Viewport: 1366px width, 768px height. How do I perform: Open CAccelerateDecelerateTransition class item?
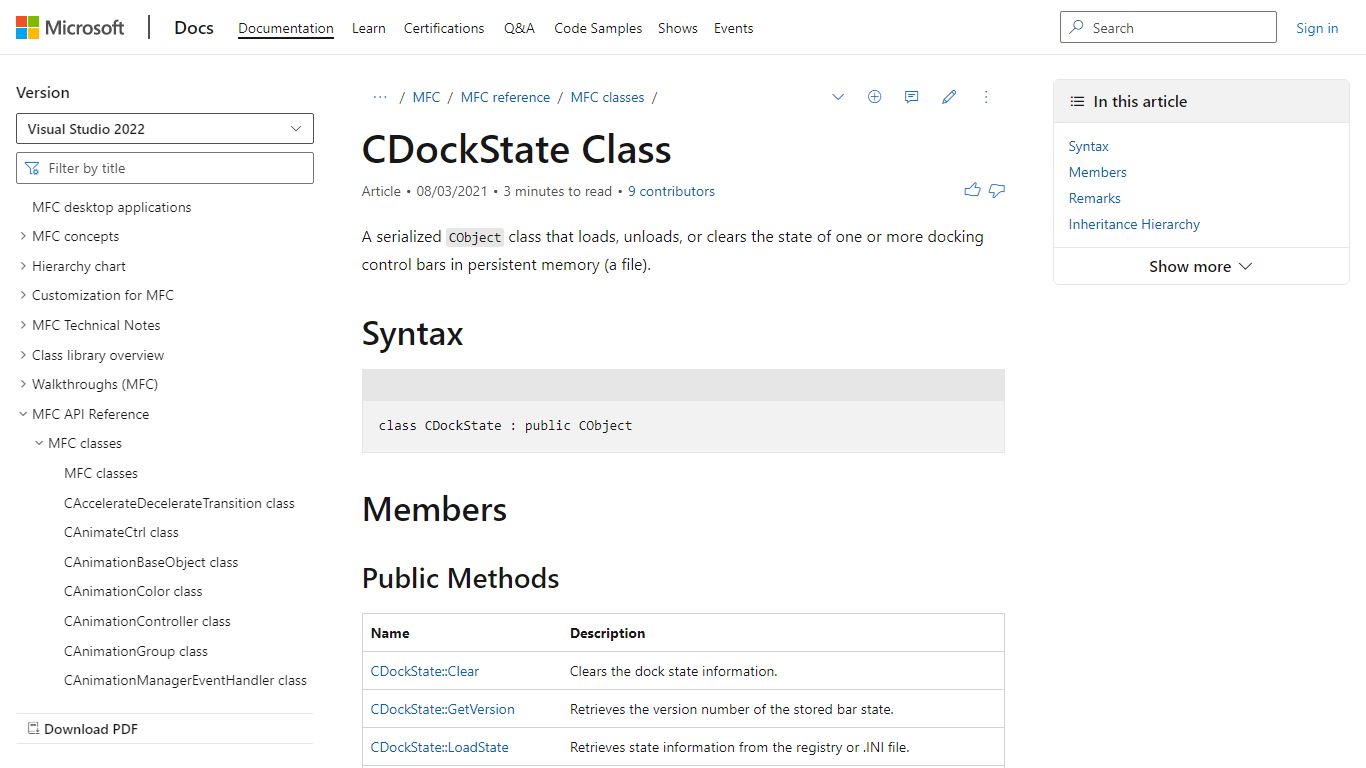[179, 503]
